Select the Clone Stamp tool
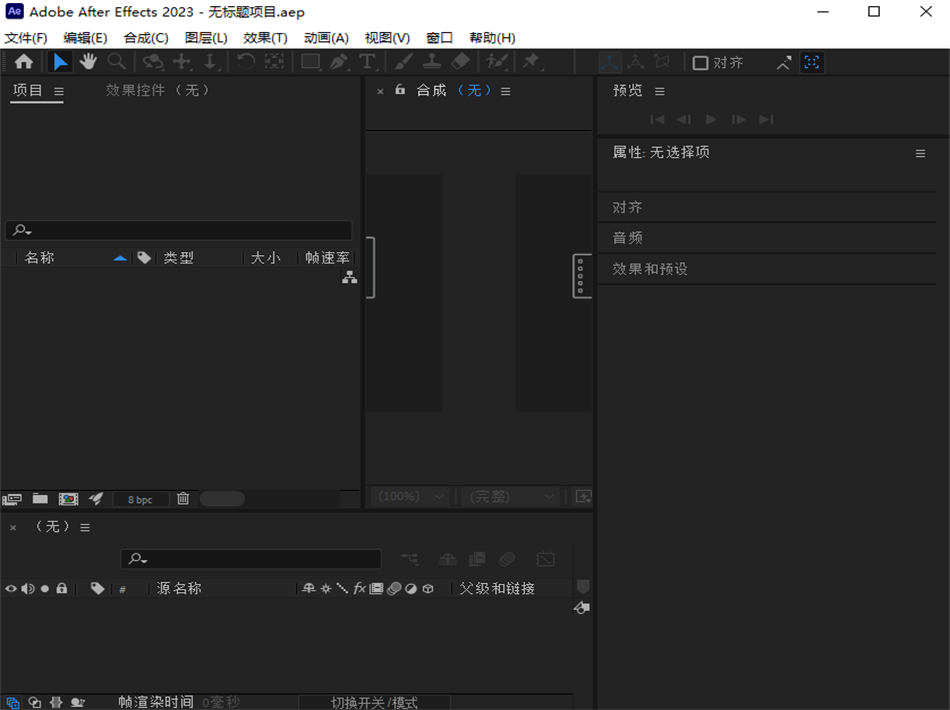The height and width of the screenshot is (710, 950). pos(432,62)
